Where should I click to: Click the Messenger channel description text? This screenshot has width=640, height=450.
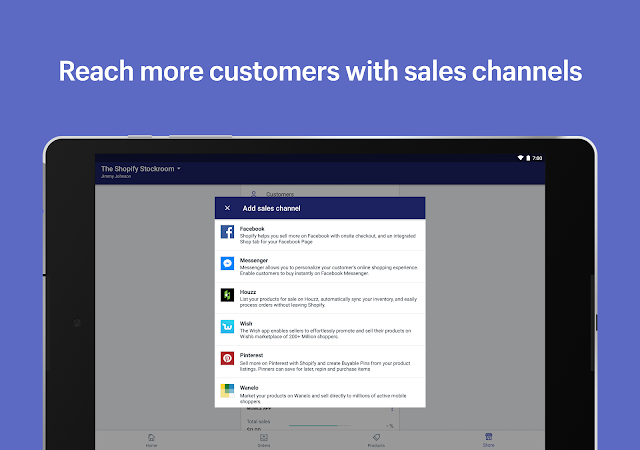(x=329, y=270)
